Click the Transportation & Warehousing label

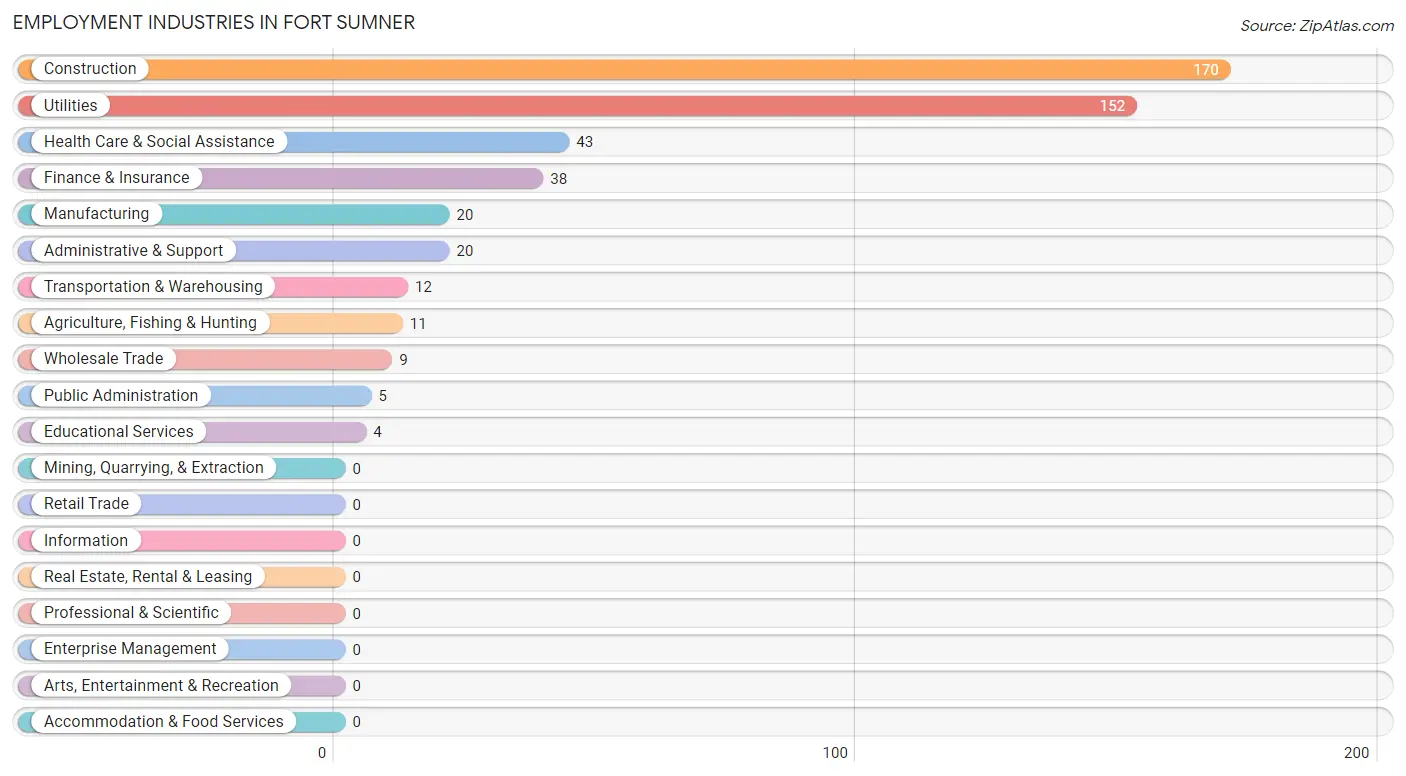[153, 286]
